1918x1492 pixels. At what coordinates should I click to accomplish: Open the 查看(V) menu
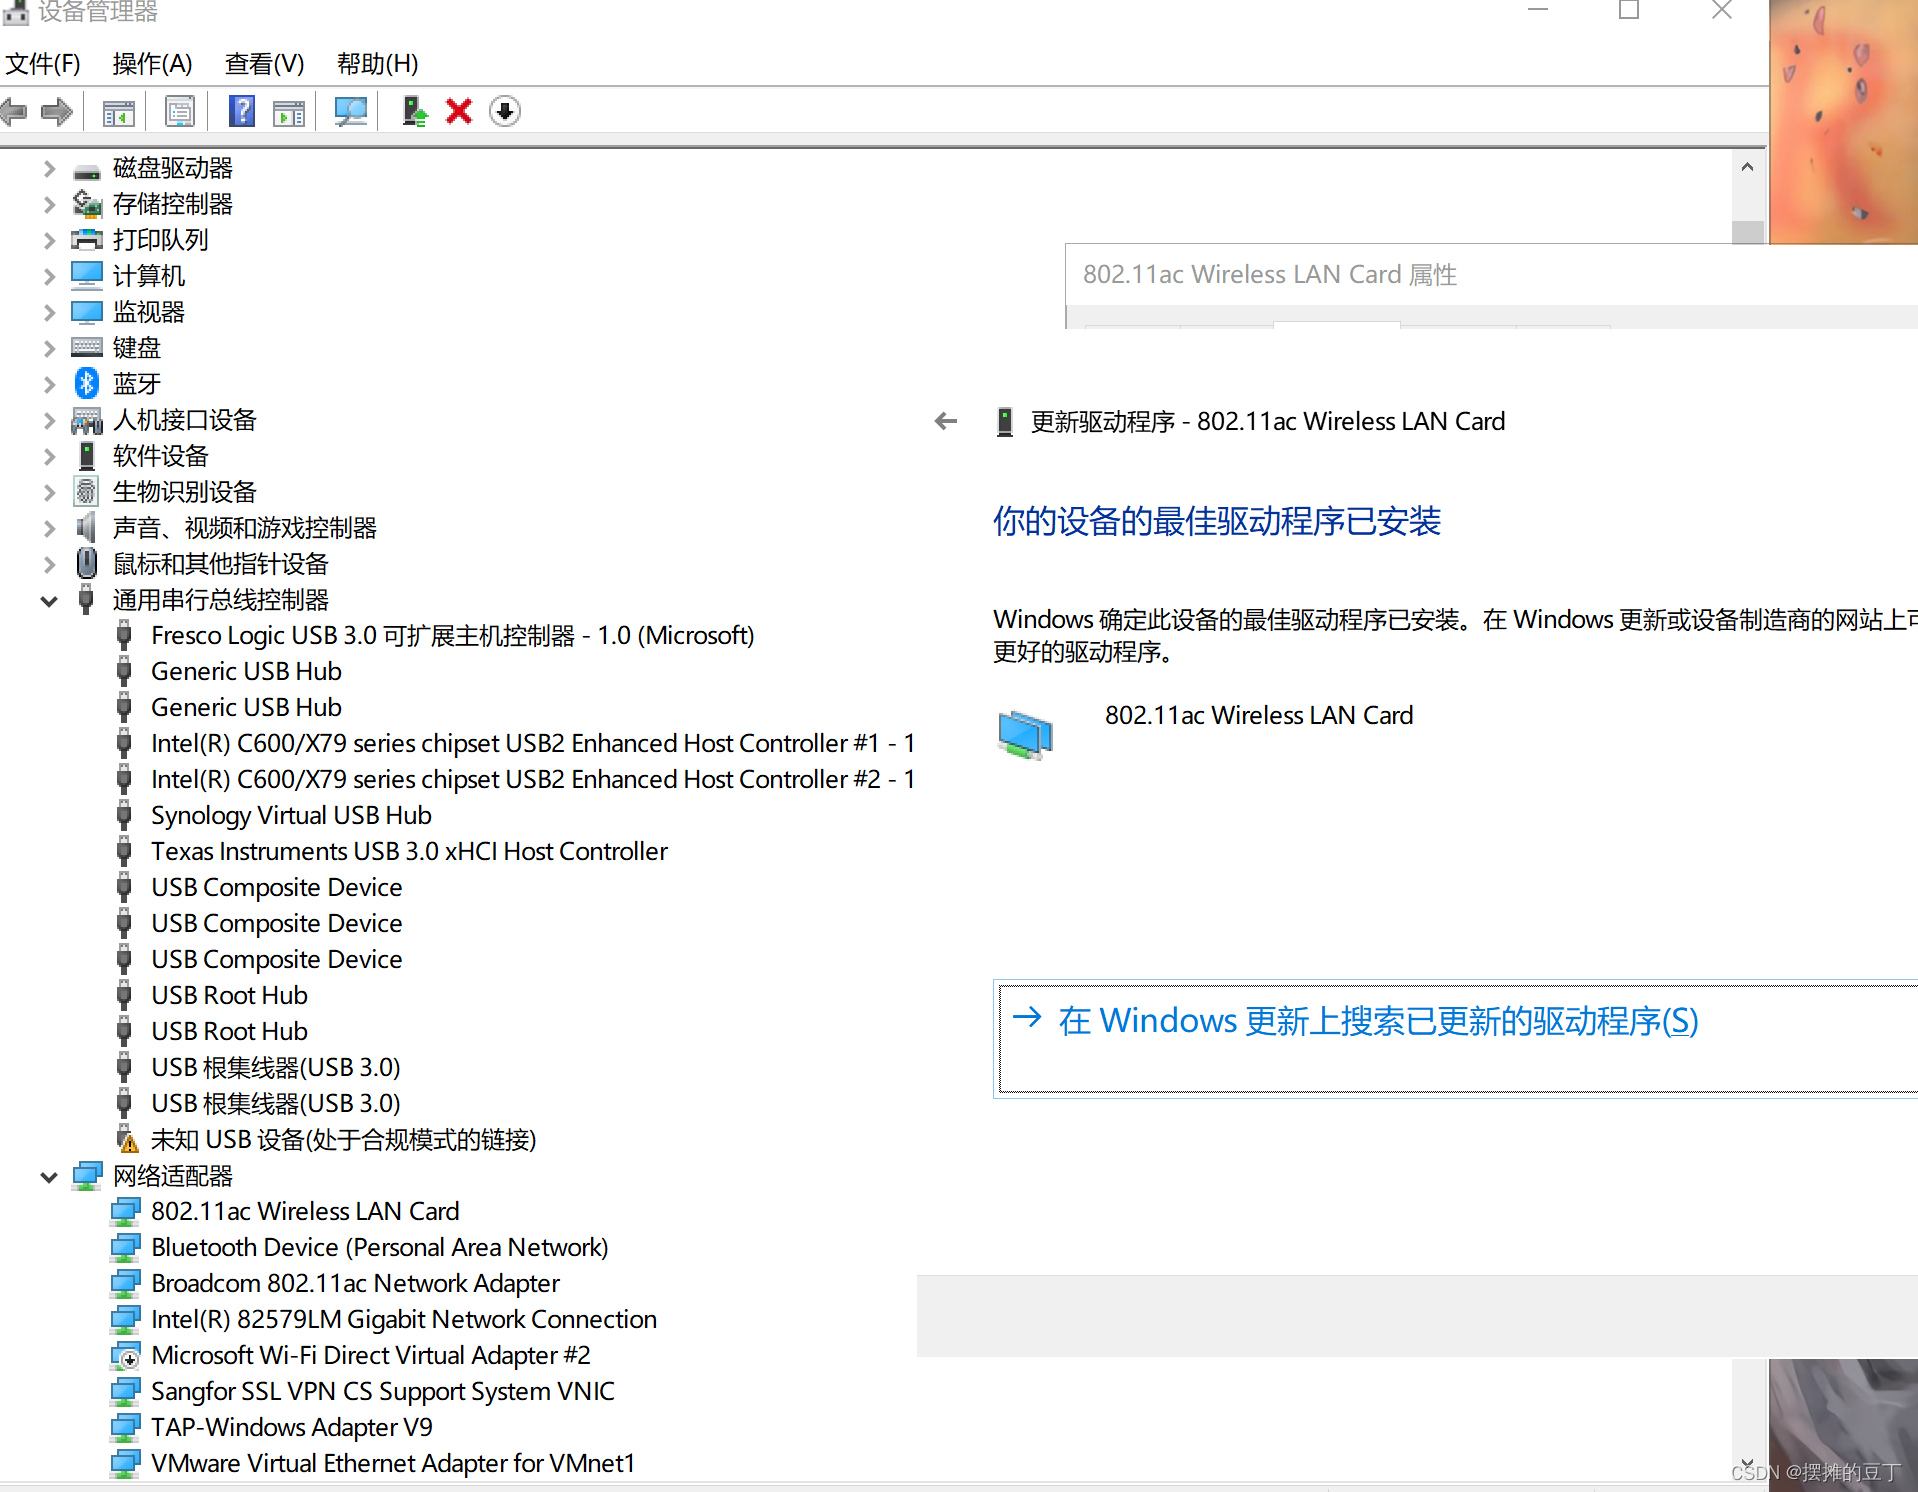click(264, 63)
